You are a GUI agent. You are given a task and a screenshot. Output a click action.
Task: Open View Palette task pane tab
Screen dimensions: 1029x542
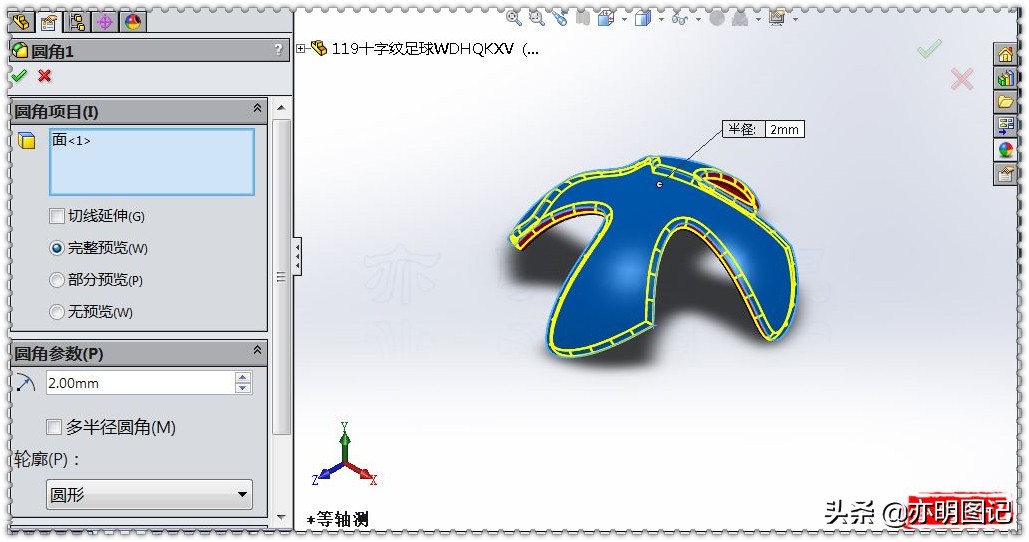(x=1005, y=125)
